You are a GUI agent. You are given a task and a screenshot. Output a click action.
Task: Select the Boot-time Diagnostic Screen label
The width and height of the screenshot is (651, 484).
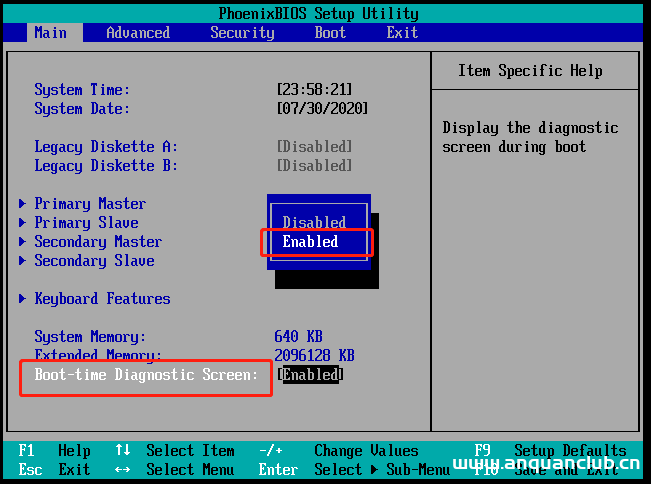click(x=146, y=375)
